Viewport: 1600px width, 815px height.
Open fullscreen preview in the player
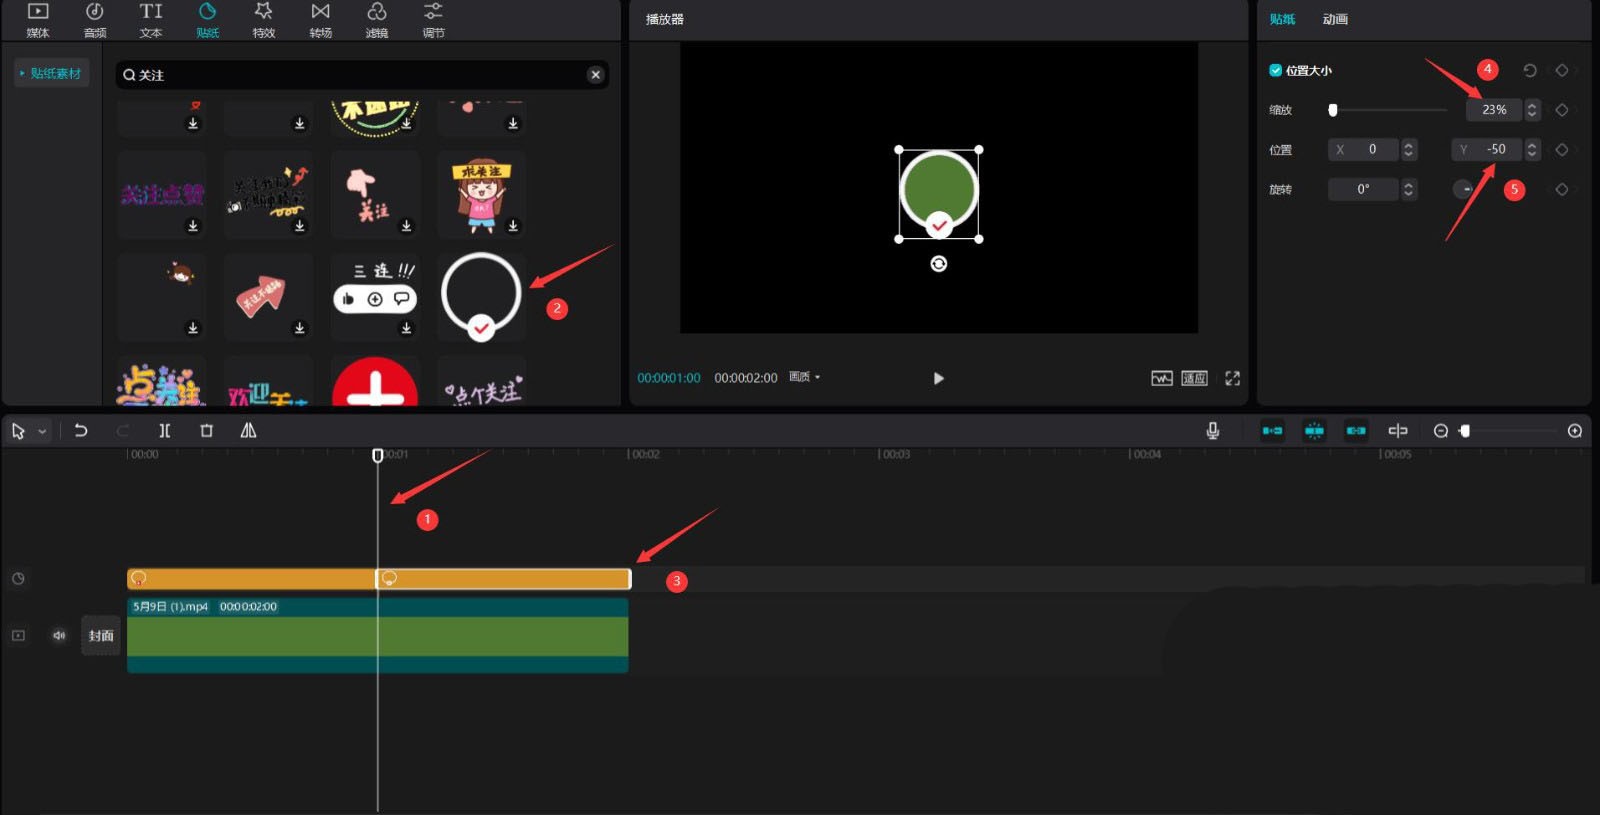tap(1232, 378)
